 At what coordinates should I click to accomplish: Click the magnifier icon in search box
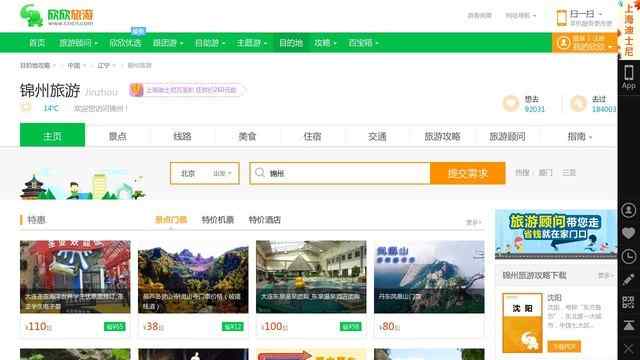[x=260, y=173]
